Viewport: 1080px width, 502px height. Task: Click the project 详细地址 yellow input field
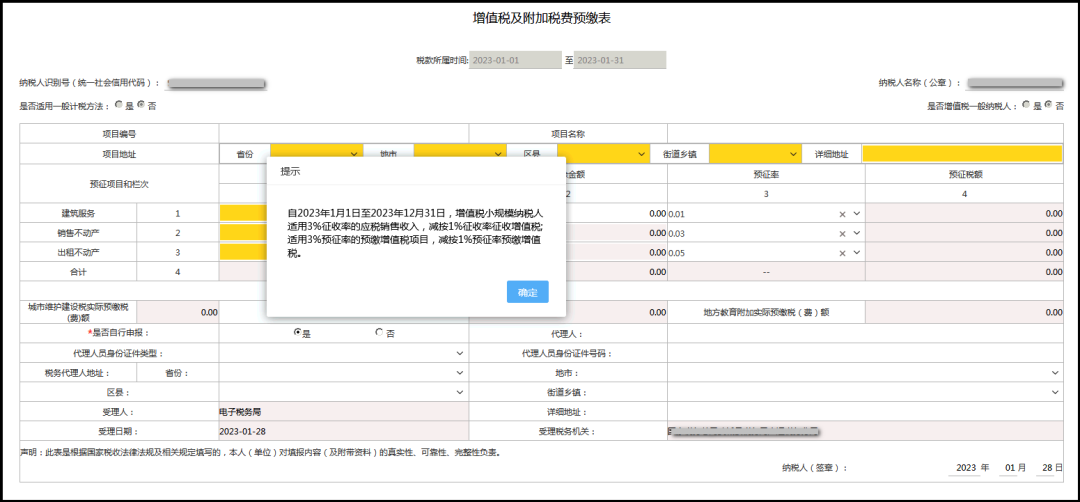click(962, 154)
